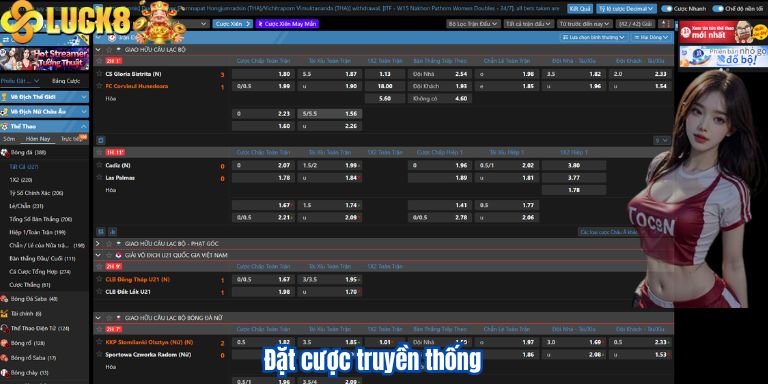The height and width of the screenshot is (384, 768).
Task: Switch to the Sớm tab
Action: click(9, 139)
